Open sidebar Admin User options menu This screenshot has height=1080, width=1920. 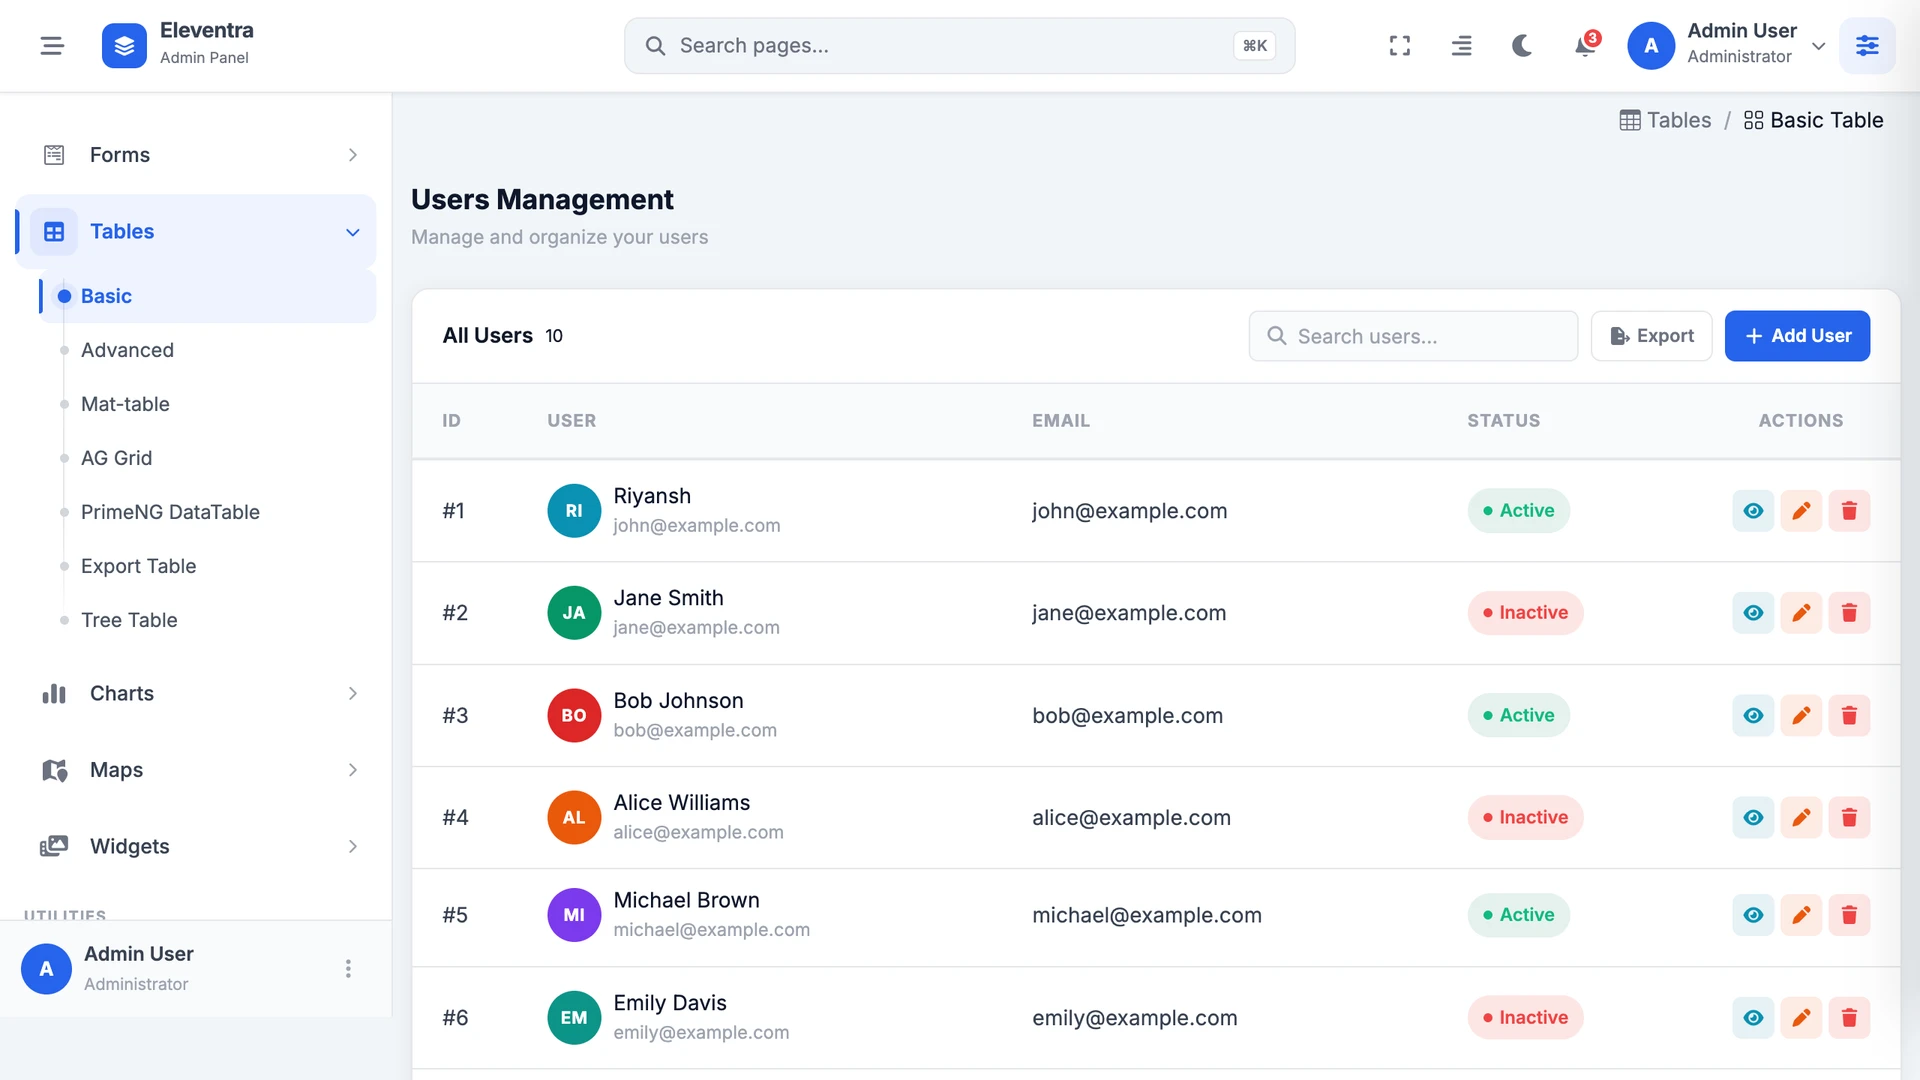coord(348,969)
